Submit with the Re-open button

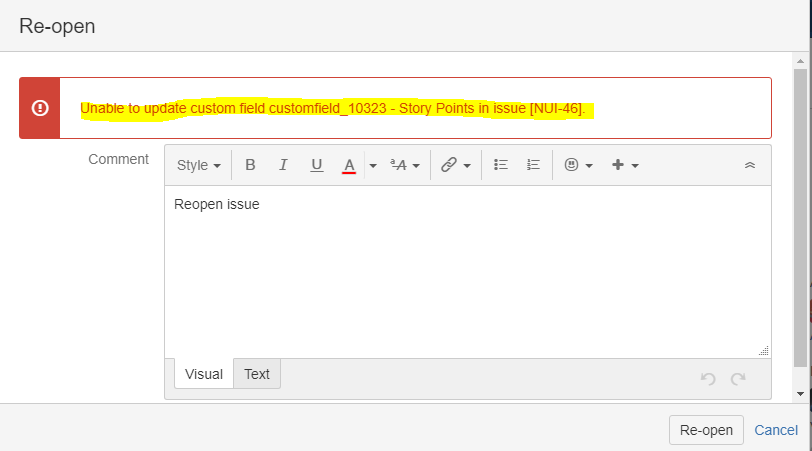pyautogui.click(x=706, y=430)
